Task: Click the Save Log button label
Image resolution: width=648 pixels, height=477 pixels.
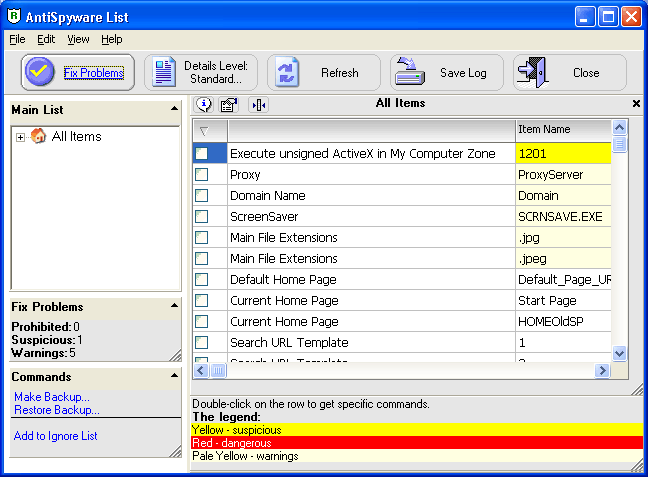Action: click(x=463, y=73)
